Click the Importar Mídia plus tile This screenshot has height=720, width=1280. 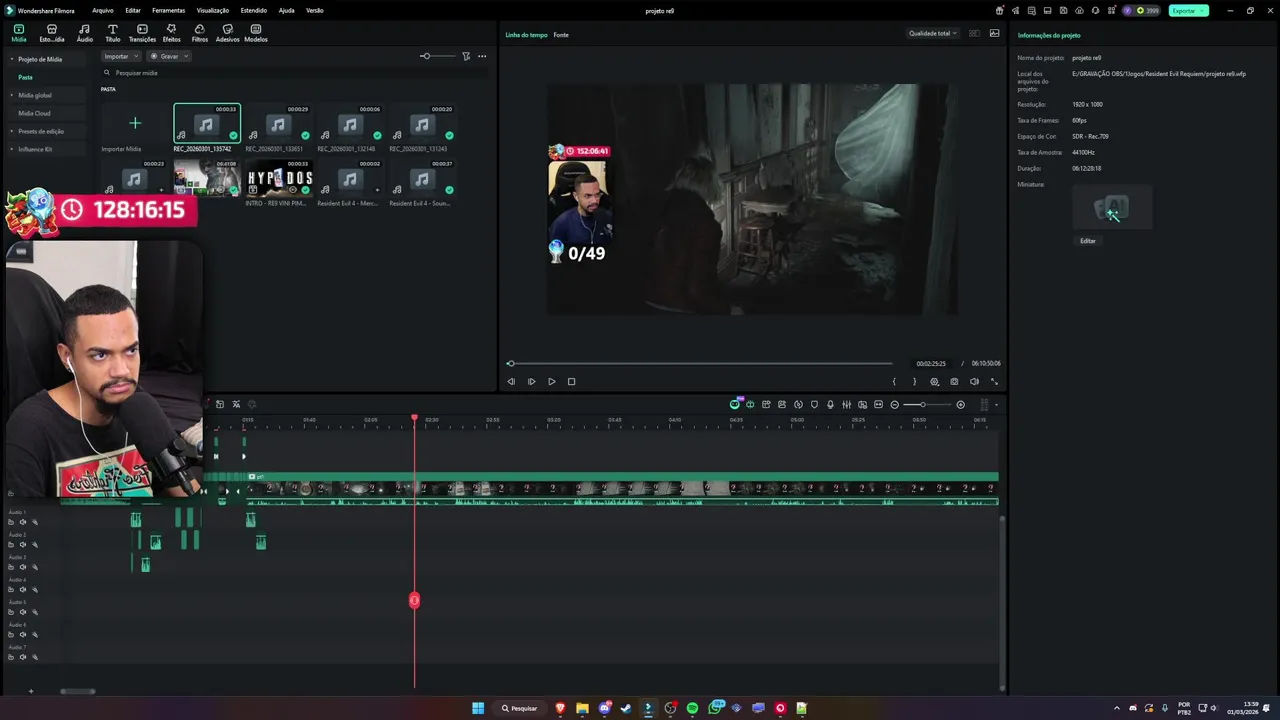(135, 123)
